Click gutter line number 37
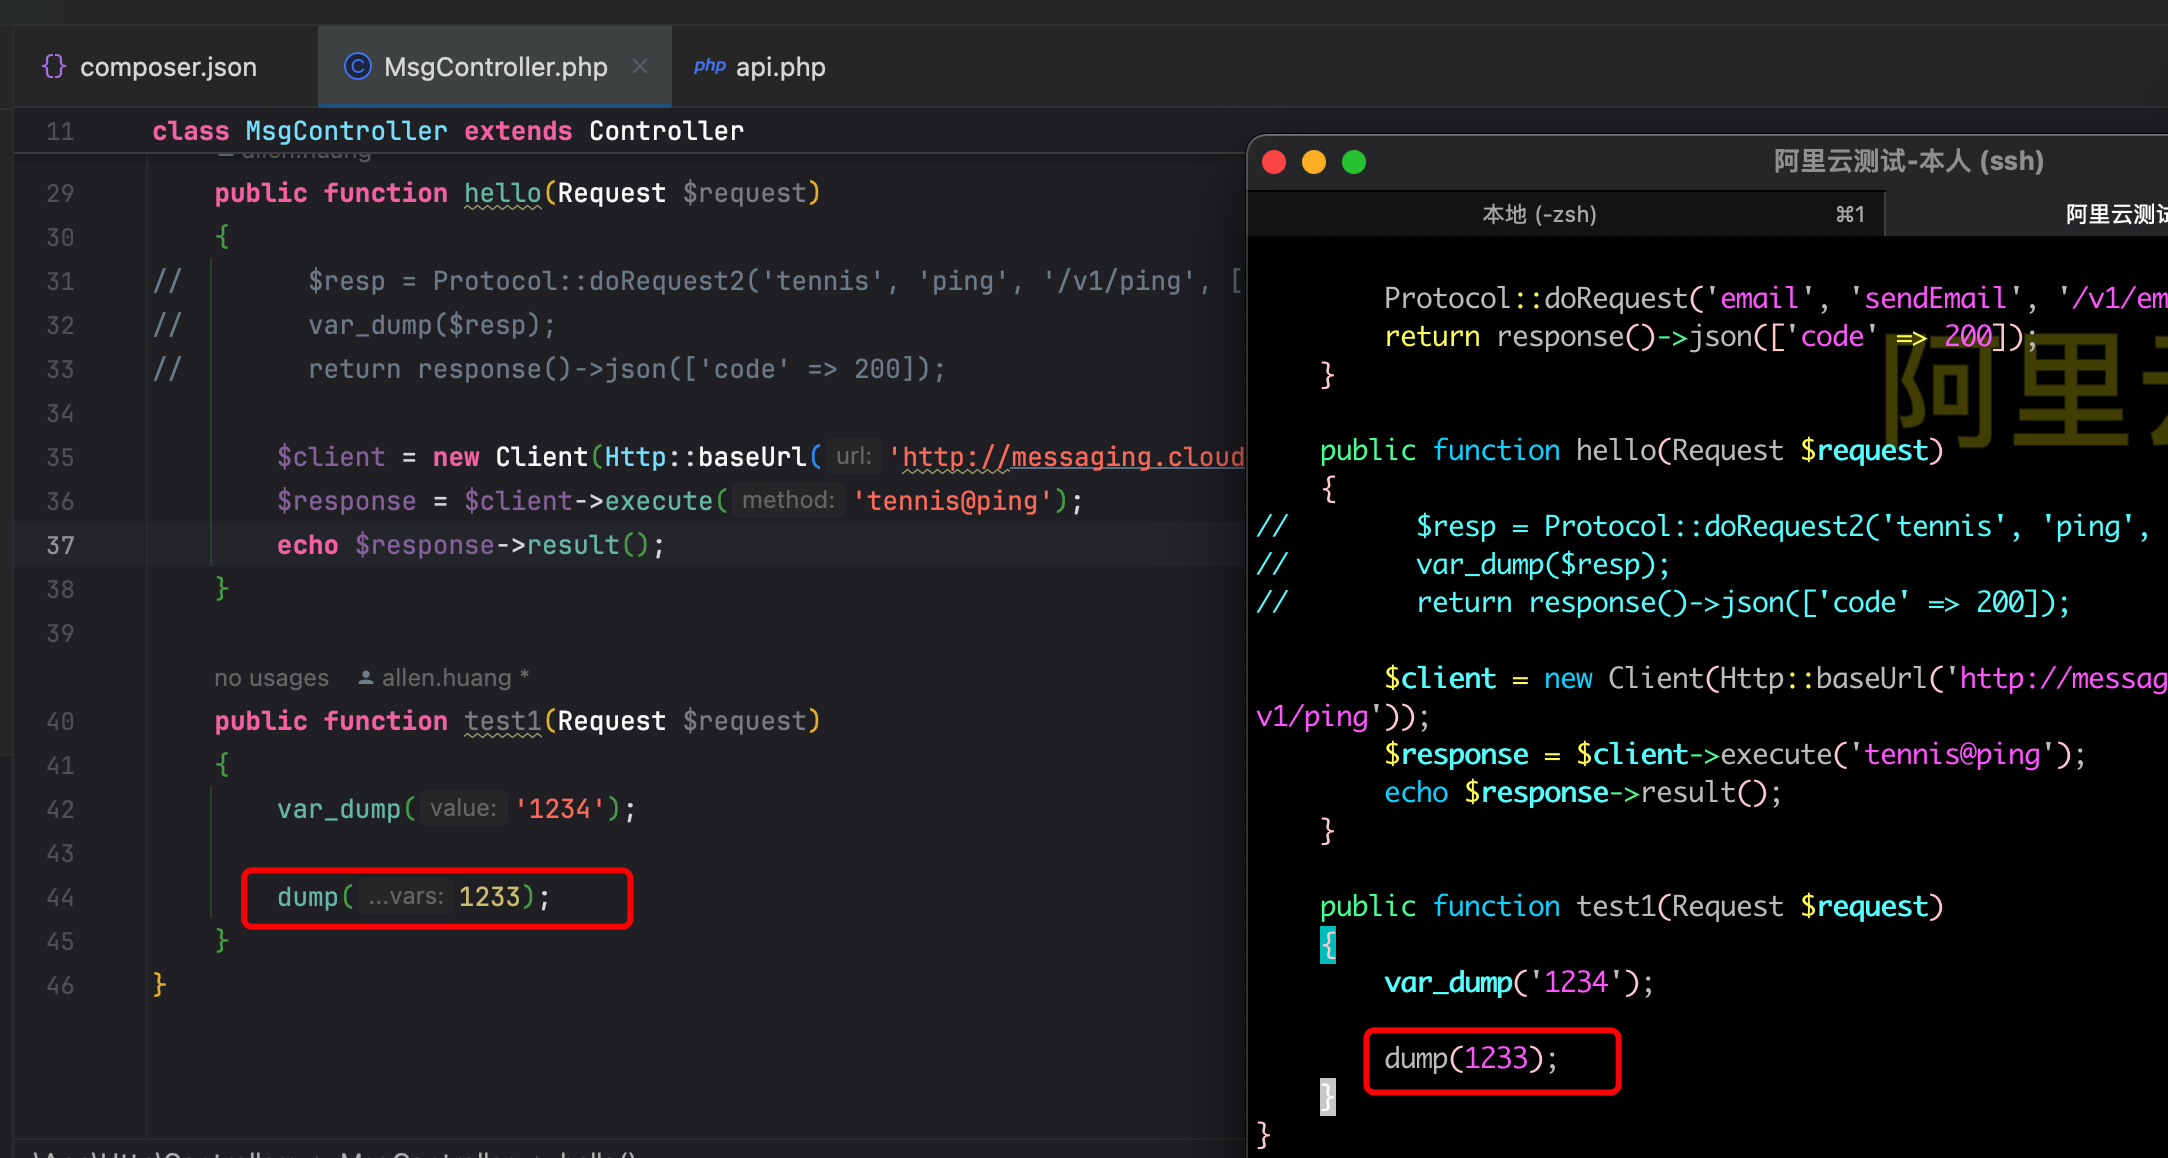The image size is (2168, 1158). pyautogui.click(x=60, y=545)
